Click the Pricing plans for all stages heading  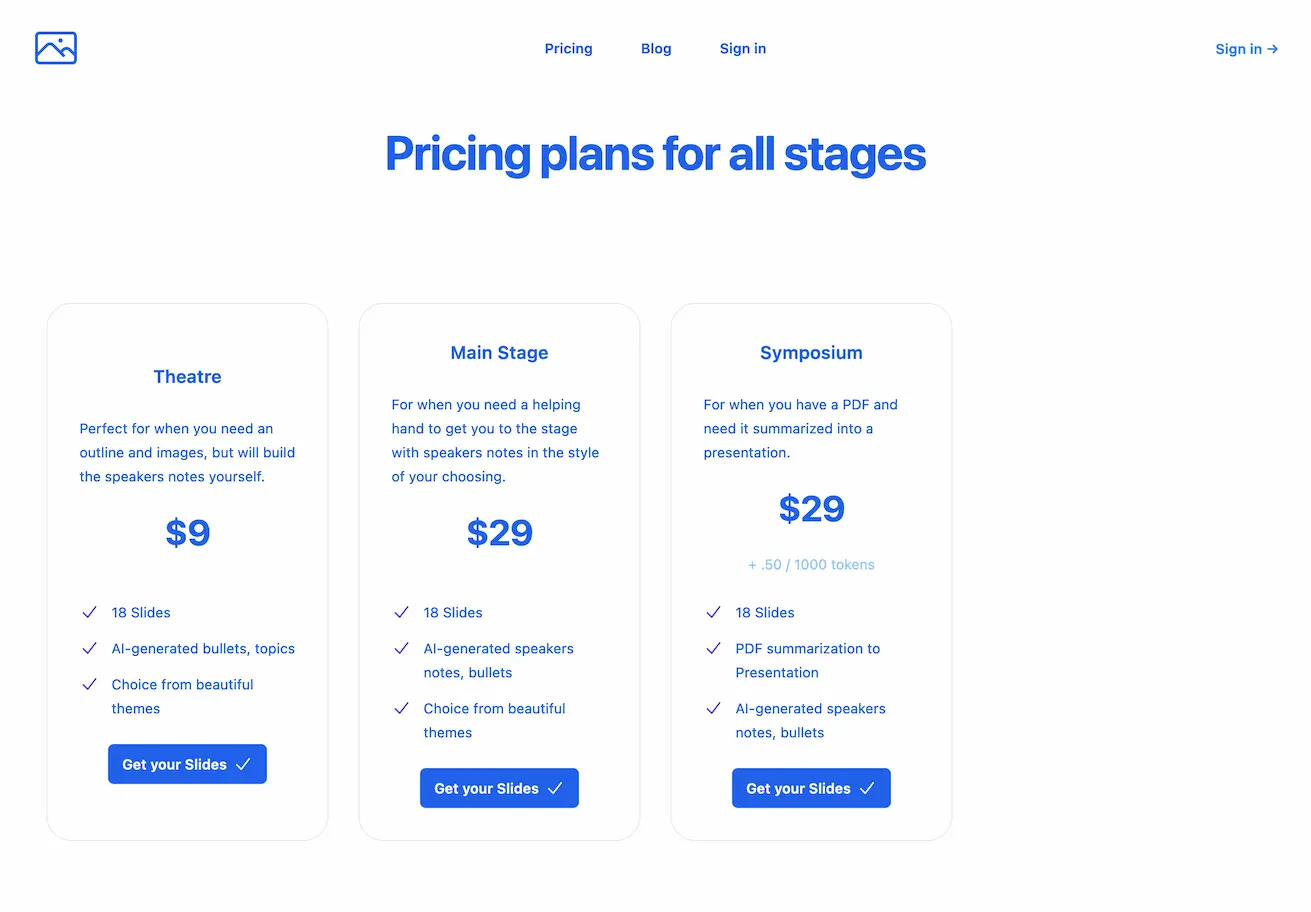655,154
